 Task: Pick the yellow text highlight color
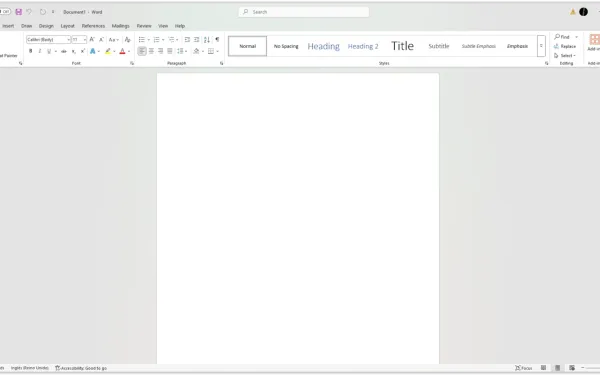(x=108, y=51)
